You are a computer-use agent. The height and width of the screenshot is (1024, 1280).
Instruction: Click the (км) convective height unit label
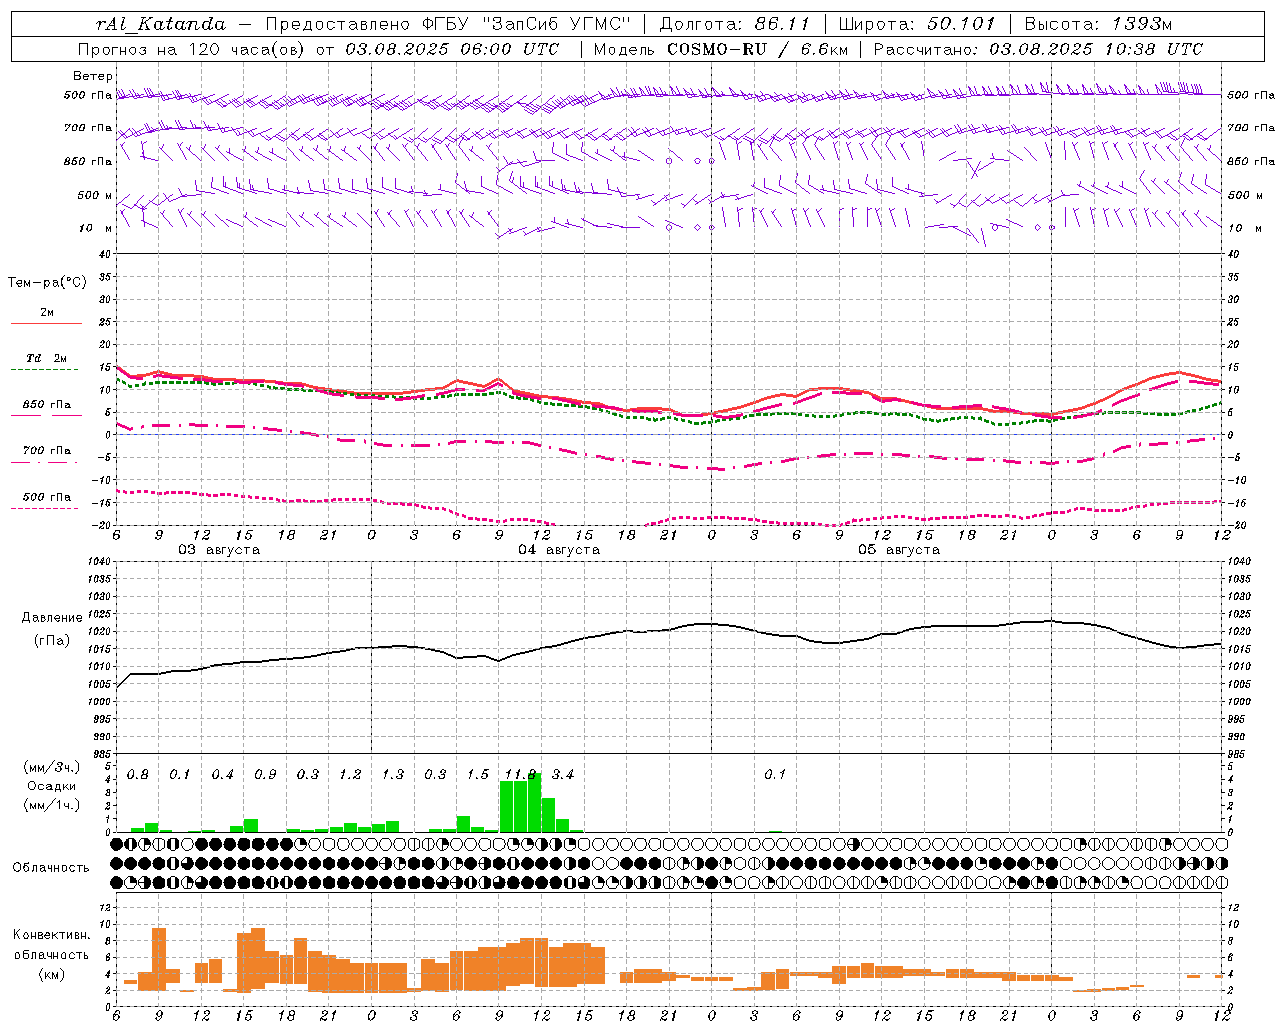51,973
